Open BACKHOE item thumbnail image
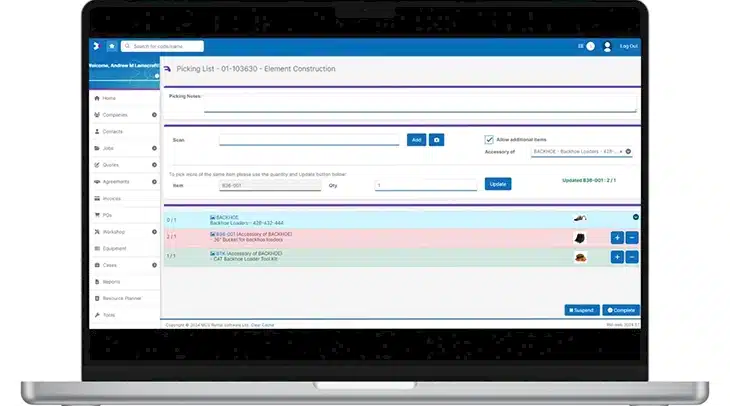Image resolution: width=730 pixels, height=406 pixels. pyautogui.click(x=580, y=218)
